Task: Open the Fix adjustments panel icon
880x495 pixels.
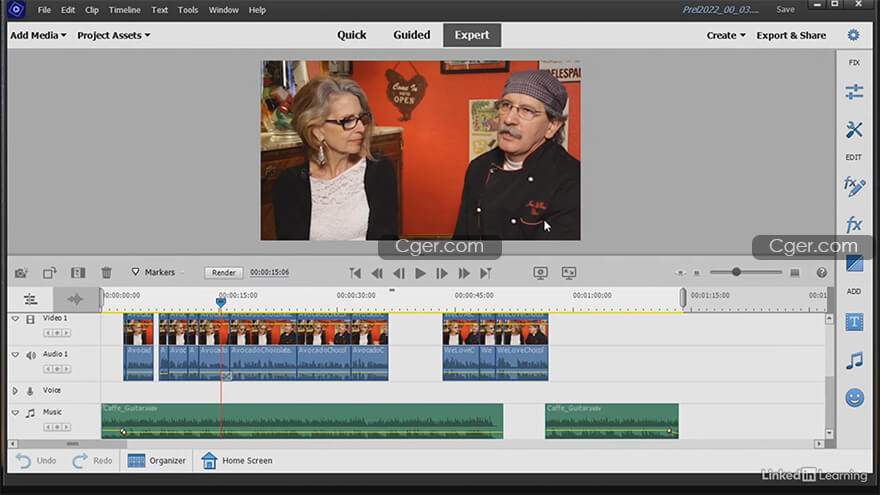Action: (854, 91)
